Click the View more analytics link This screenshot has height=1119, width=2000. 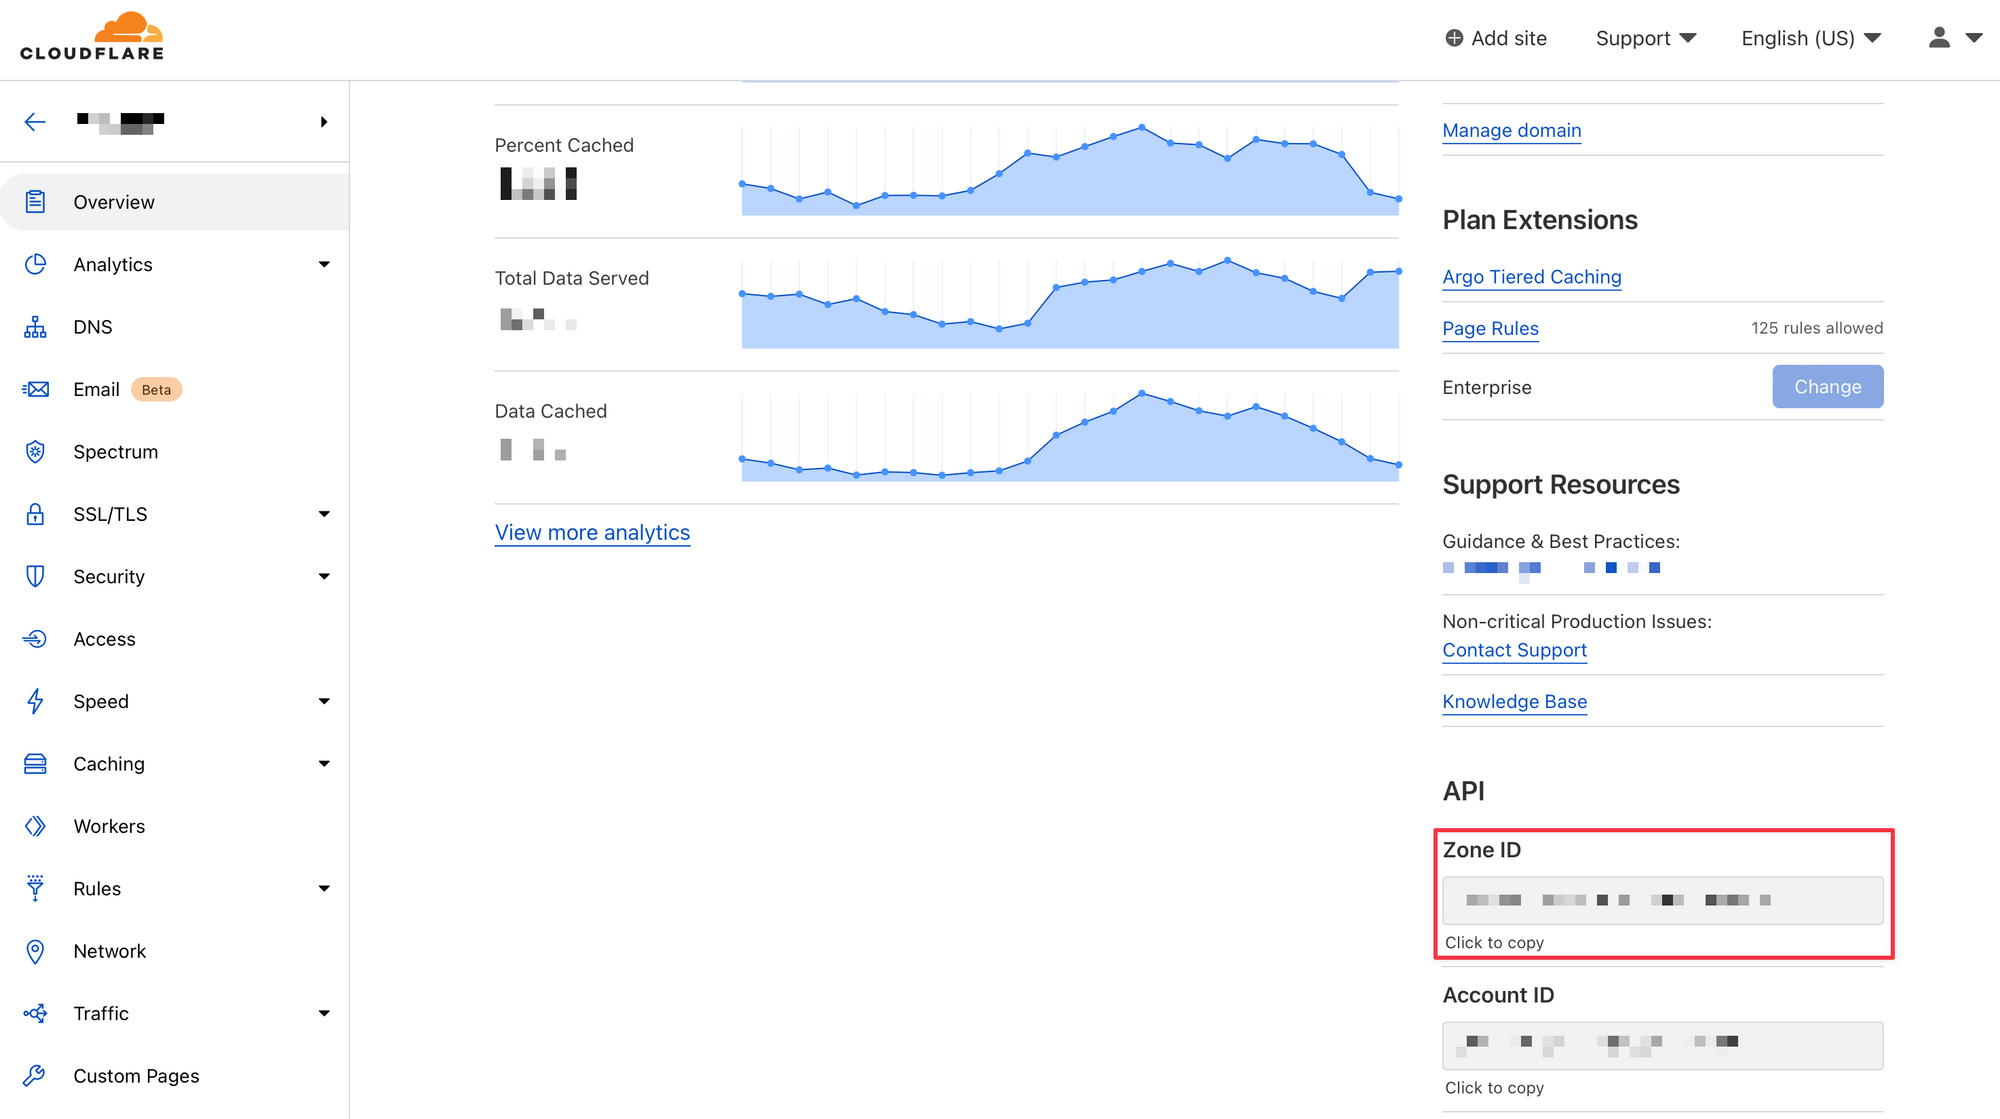(x=592, y=533)
